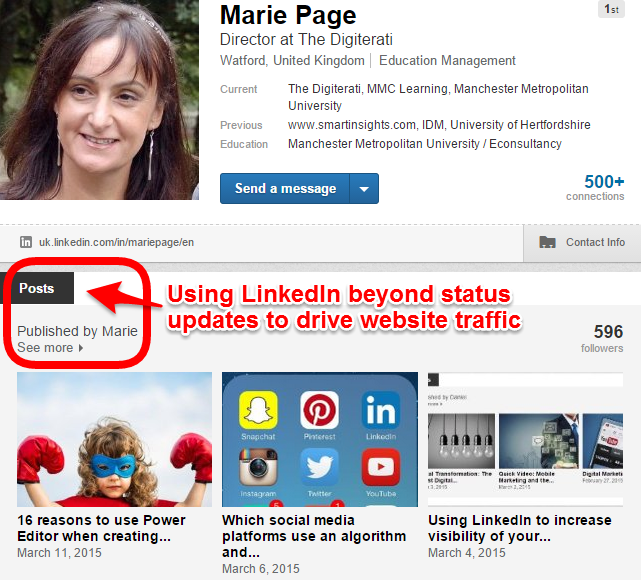Click the March 4, 2015 post date

coord(467,553)
